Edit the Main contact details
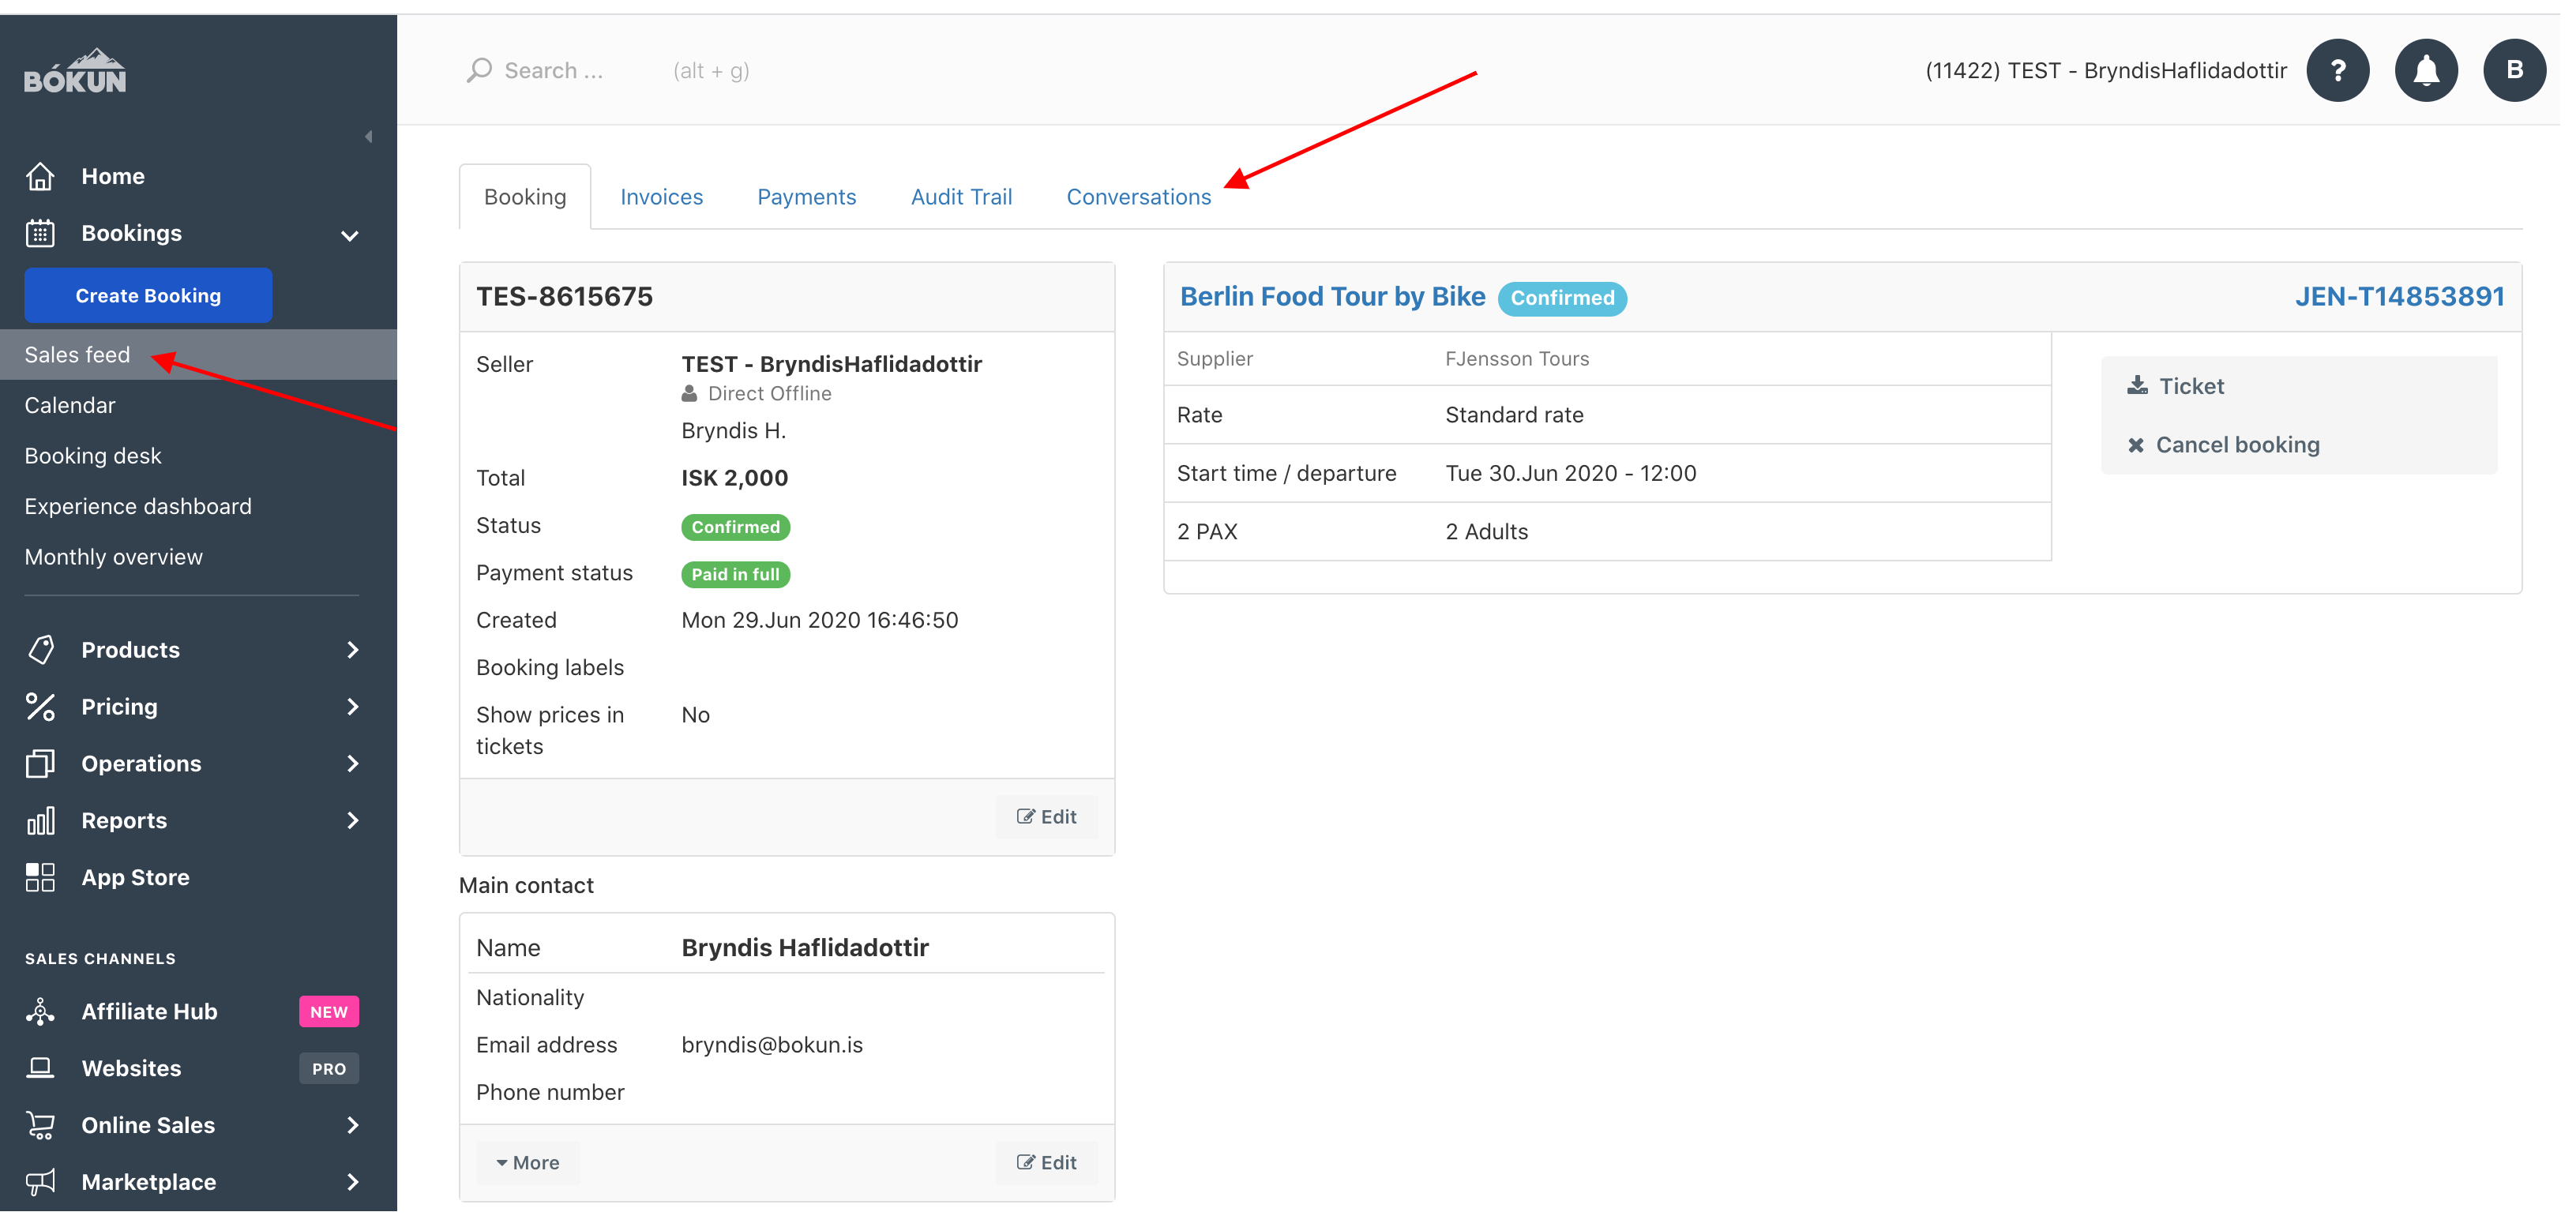Viewport: 2576px width, 1227px height. [1047, 1163]
